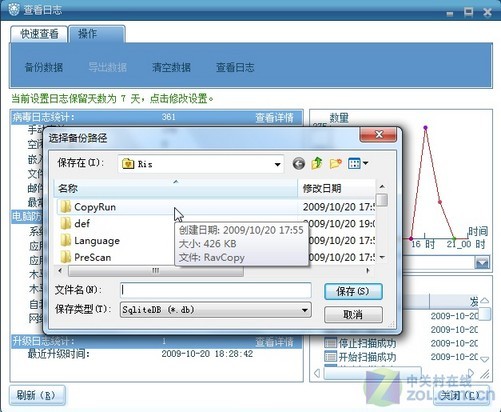This screenshot has height=412, width=501.
Task: Minimize the 查看日志 window
Action: tap(450, 13)
